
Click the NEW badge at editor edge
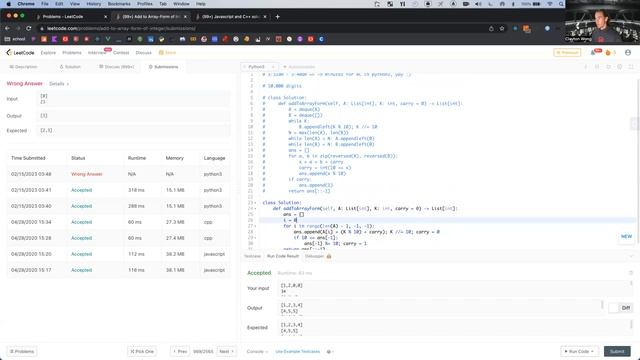626,236
